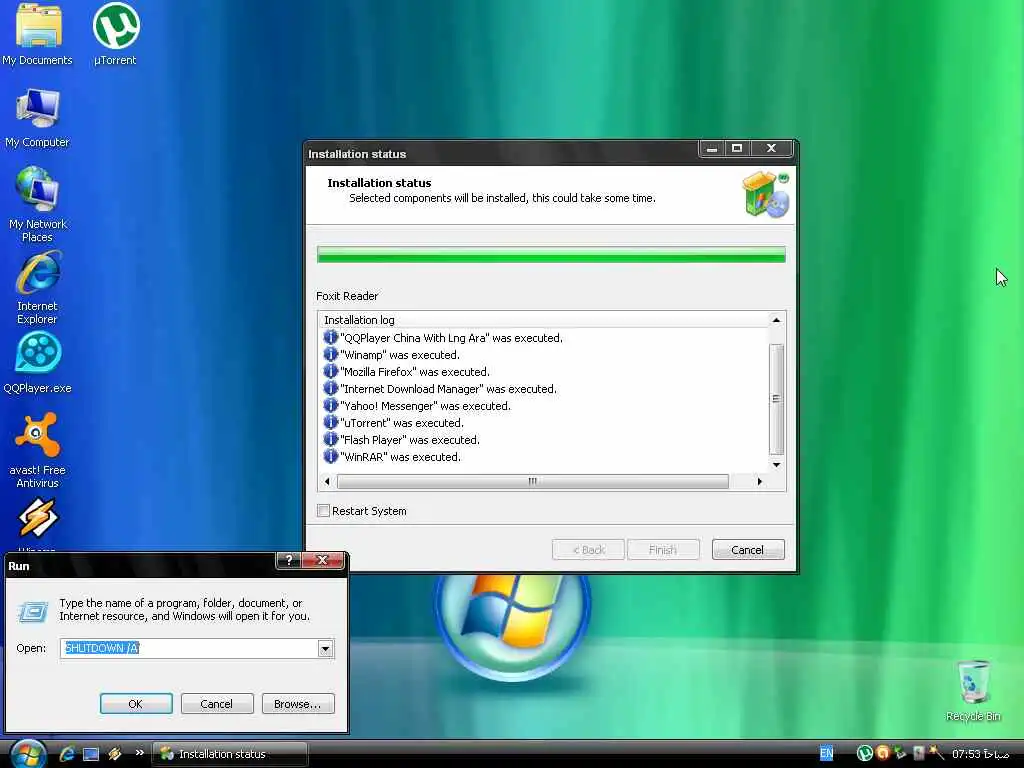Click Show Desktop in Quick Launch
Viewport: 1024px width, 768px height.
pyautogui.click(x=91, y=754)
